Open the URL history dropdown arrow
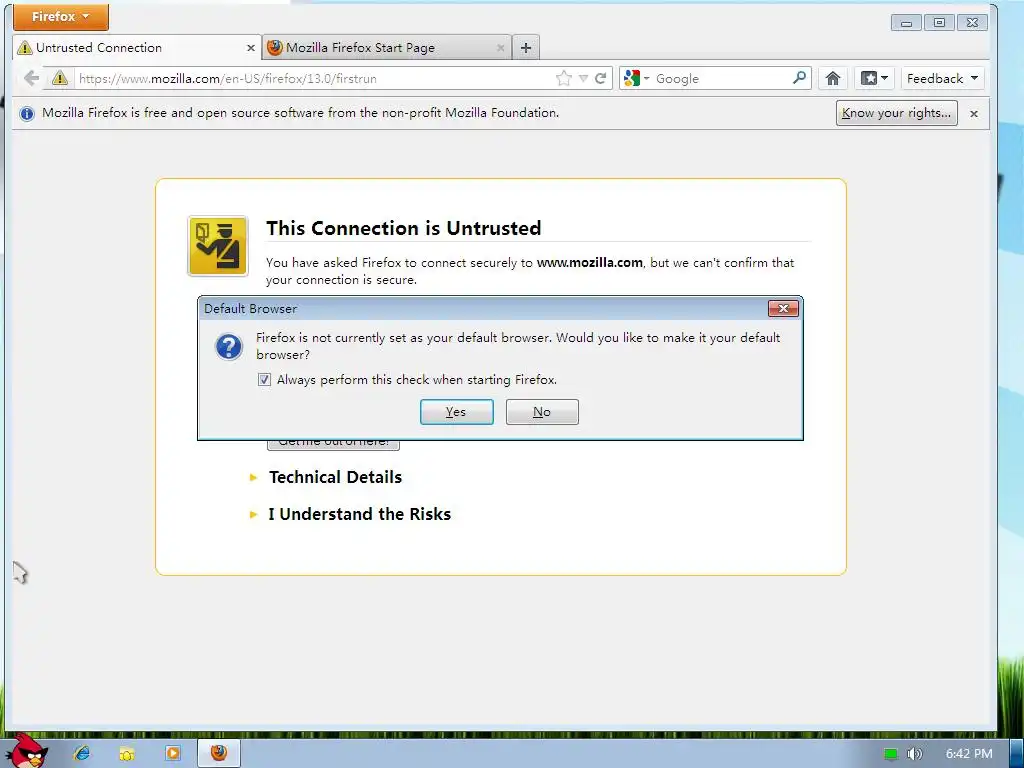 583,78
